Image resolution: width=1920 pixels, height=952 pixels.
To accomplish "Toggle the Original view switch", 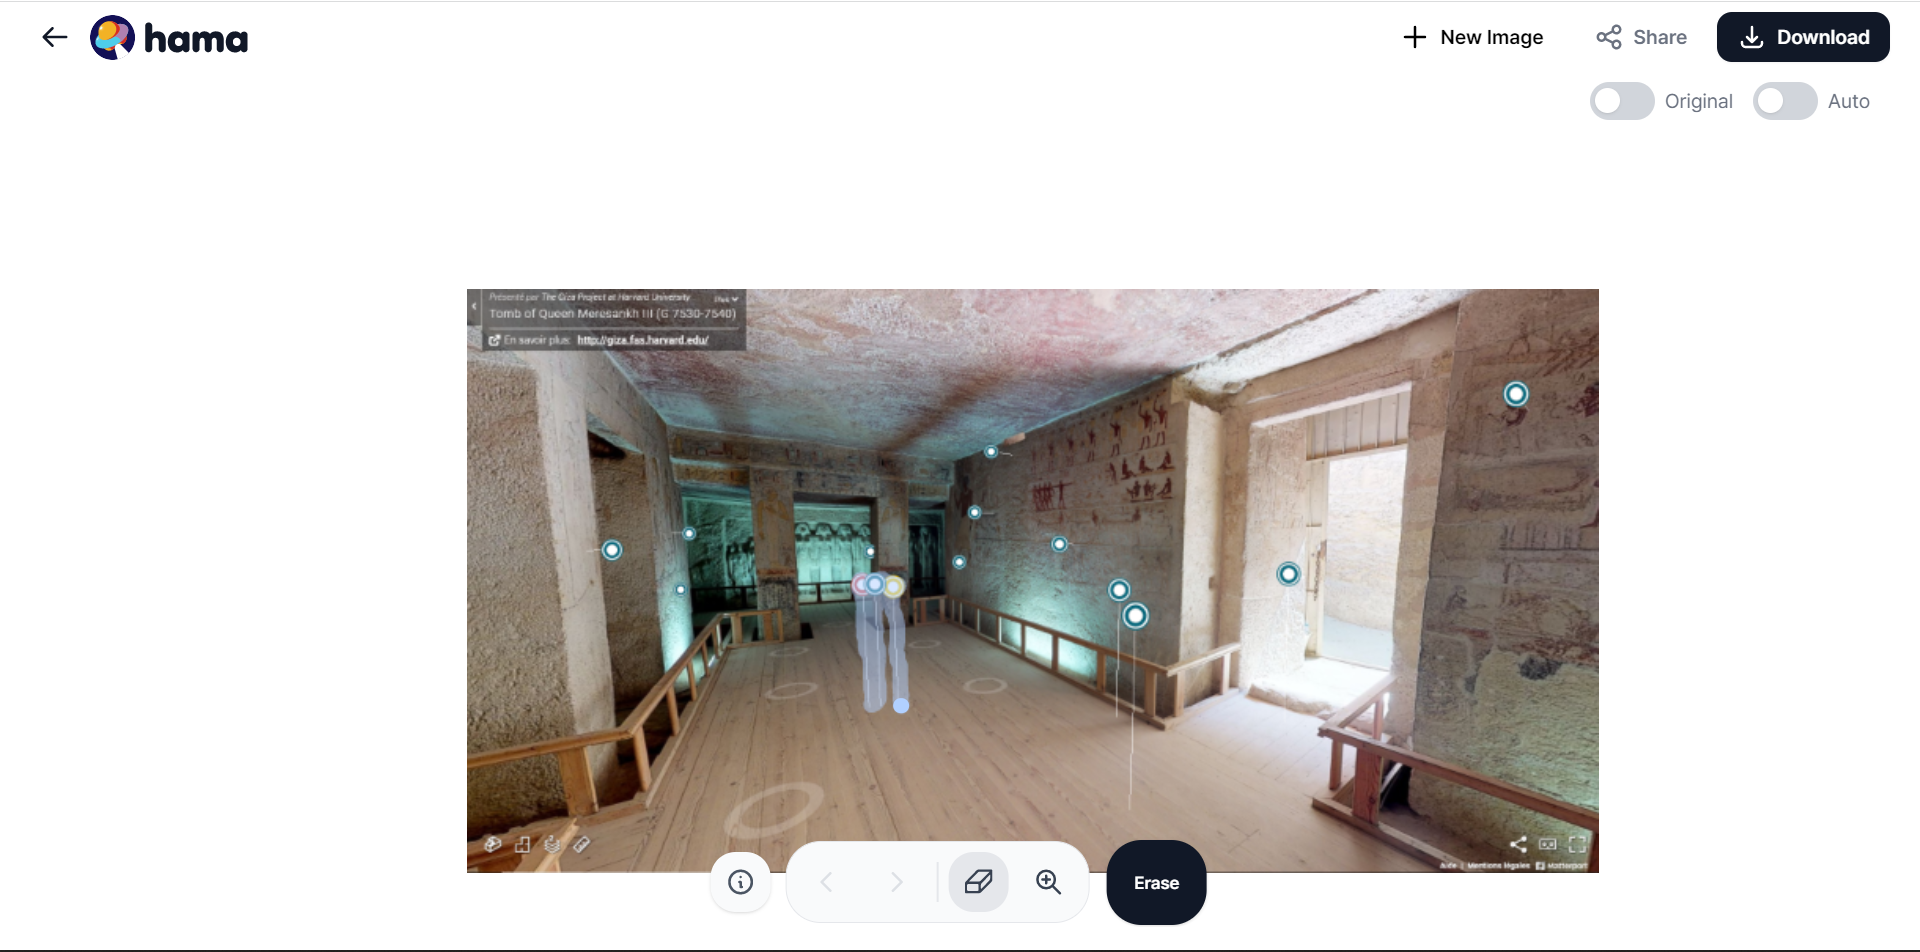I will (x=1622, y=101).
